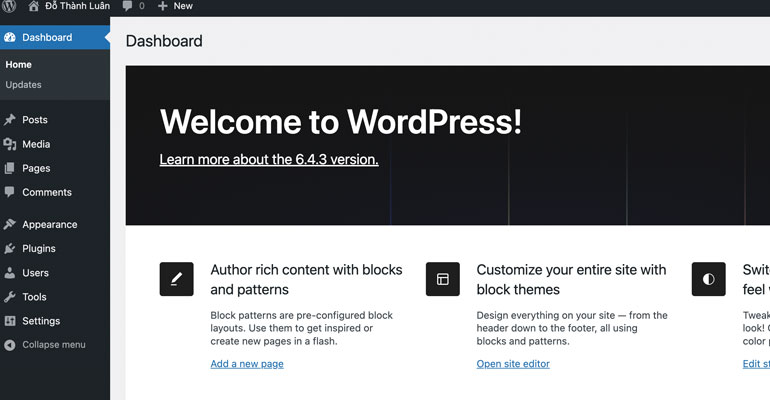The image size is (770, 400).
Task: Click the Design everything on your site paragraph
Action: click(x=572, y=328)
